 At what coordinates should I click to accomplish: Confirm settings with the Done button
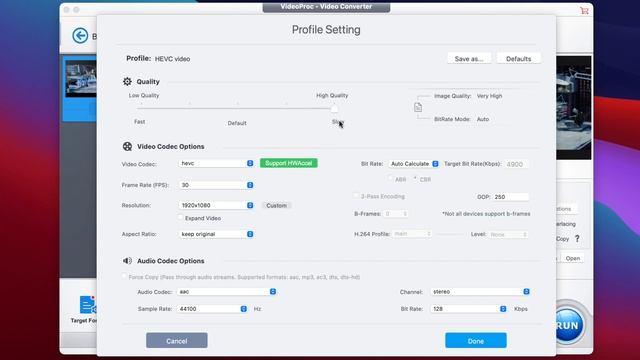[476, 340]
